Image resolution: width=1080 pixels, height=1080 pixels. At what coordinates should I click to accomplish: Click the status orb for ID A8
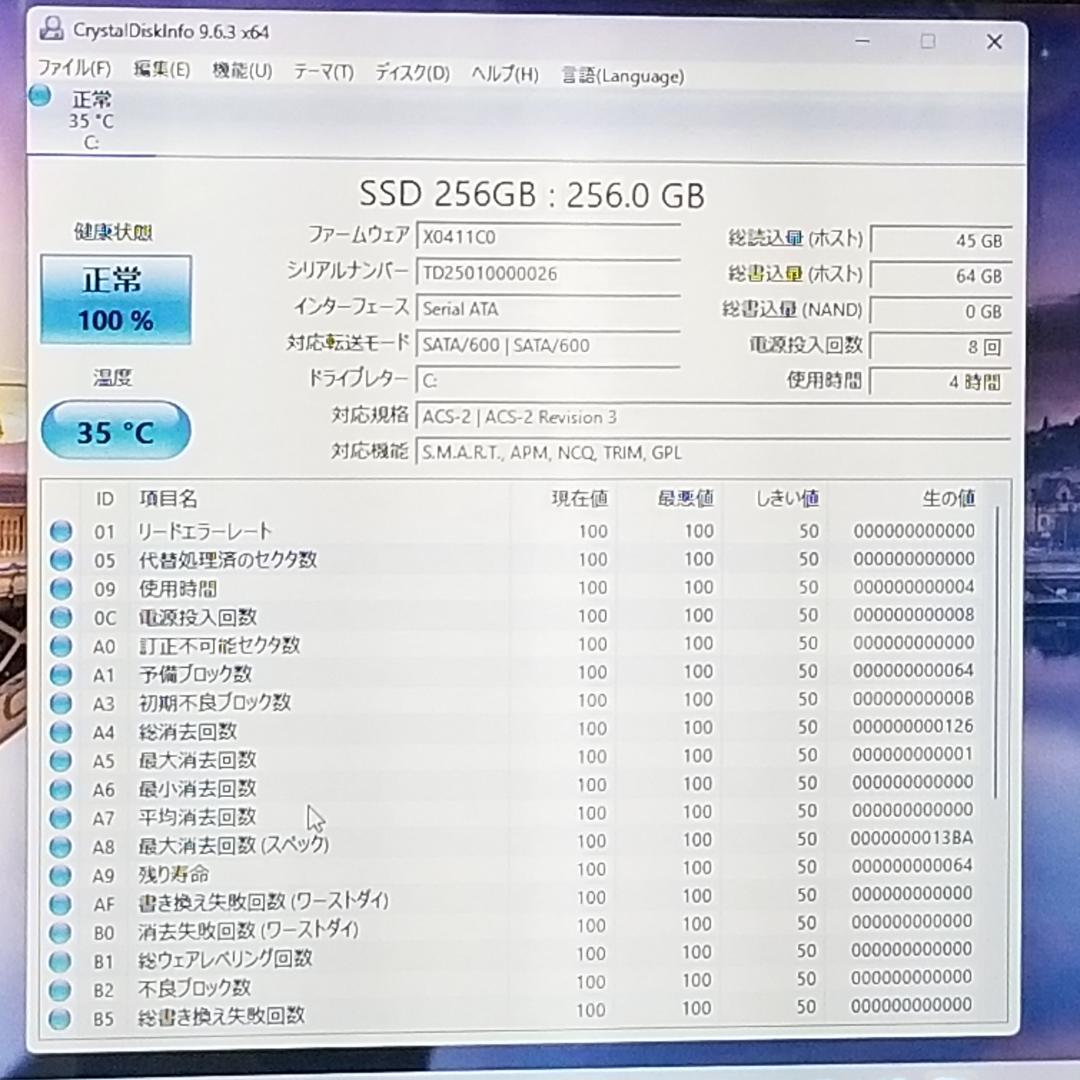click(x=61, y=847)
